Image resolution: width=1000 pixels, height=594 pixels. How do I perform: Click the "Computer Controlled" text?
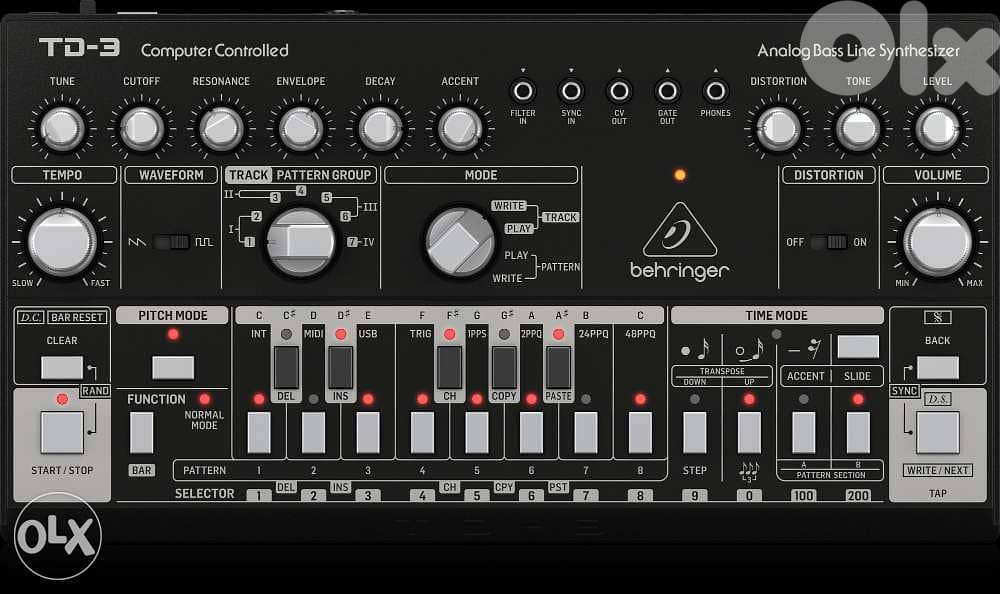click(214, 50)
